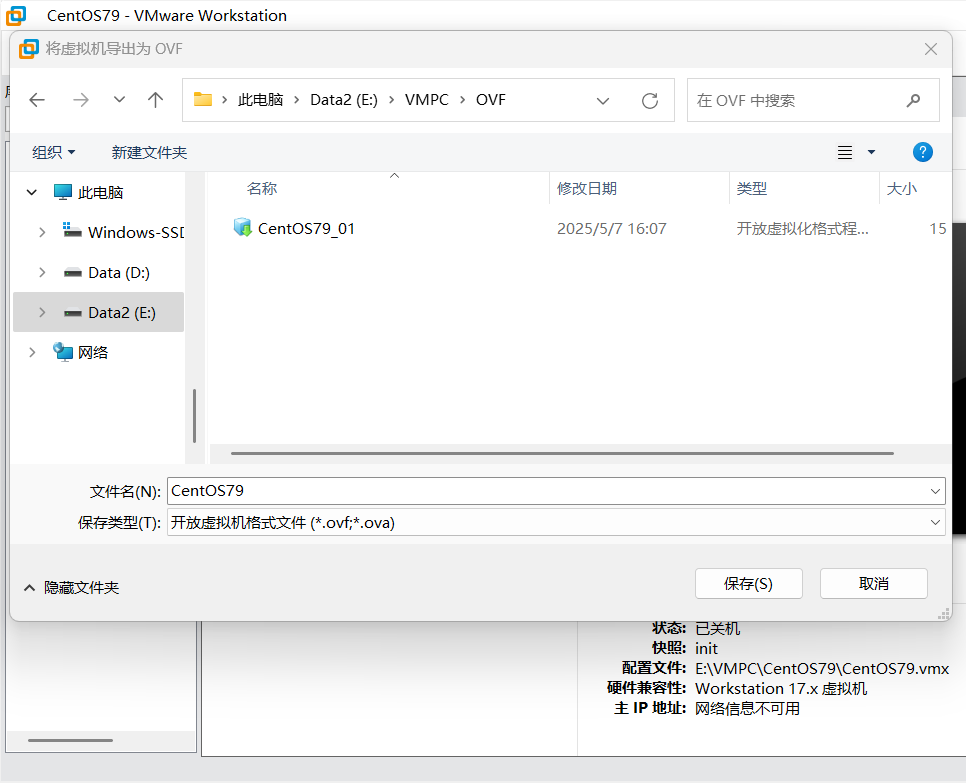Click the VMware Workstation title bar icon

pyautogui.click(x=15, y=15)
